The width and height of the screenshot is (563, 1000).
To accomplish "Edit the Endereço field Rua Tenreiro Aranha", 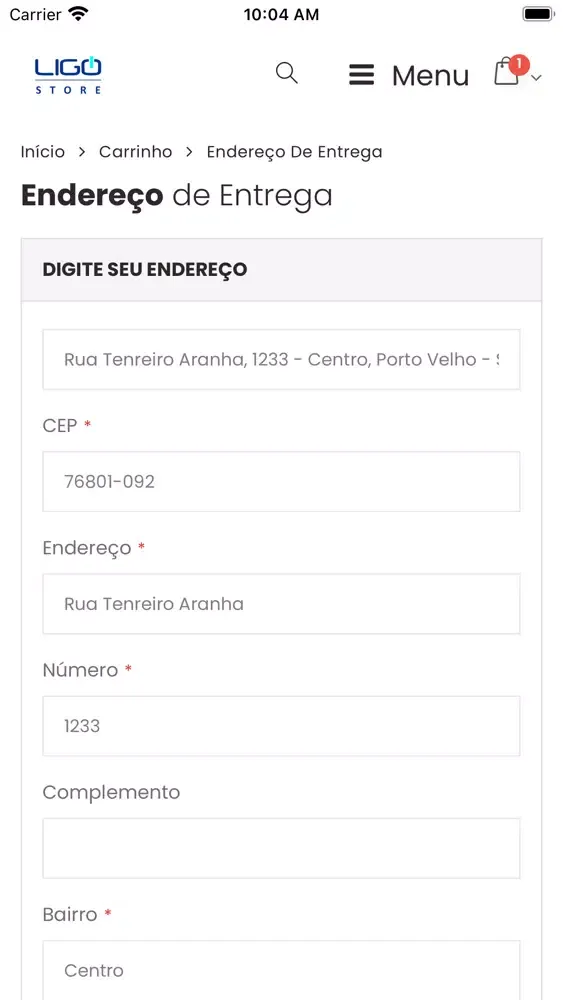I will (x=281, y=604).
